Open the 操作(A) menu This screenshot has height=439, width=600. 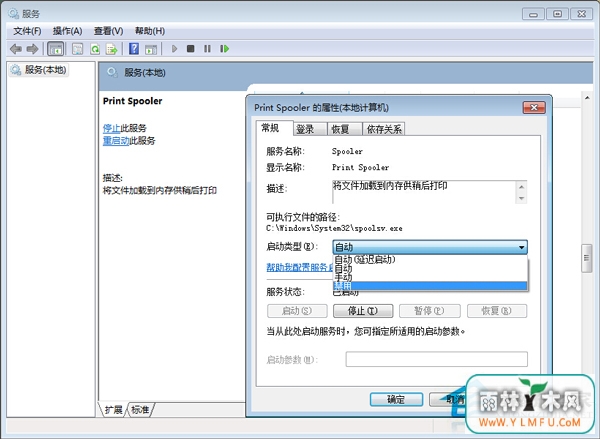tap(67, 31)
